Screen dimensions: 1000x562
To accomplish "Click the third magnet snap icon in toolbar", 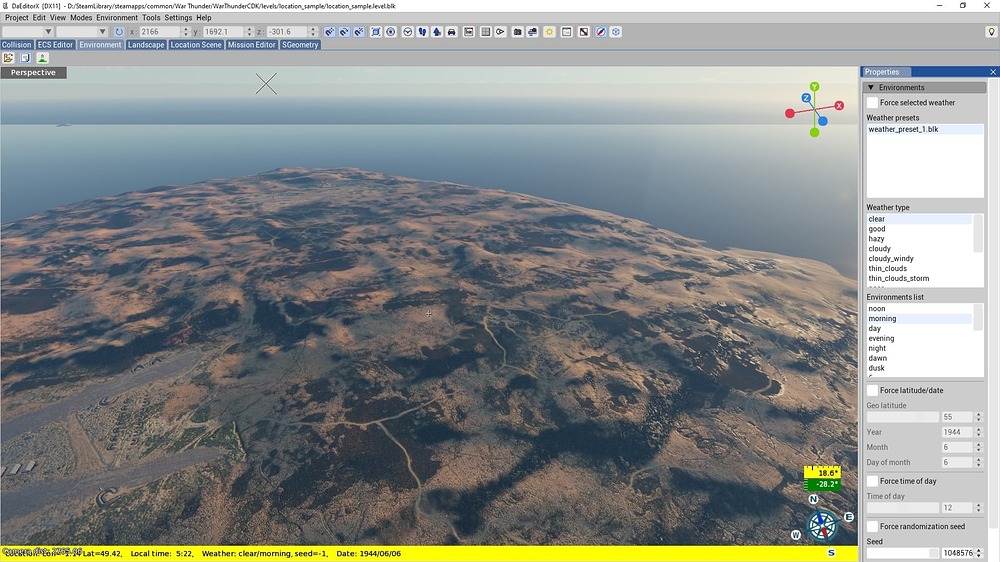I will pos(359,31).
